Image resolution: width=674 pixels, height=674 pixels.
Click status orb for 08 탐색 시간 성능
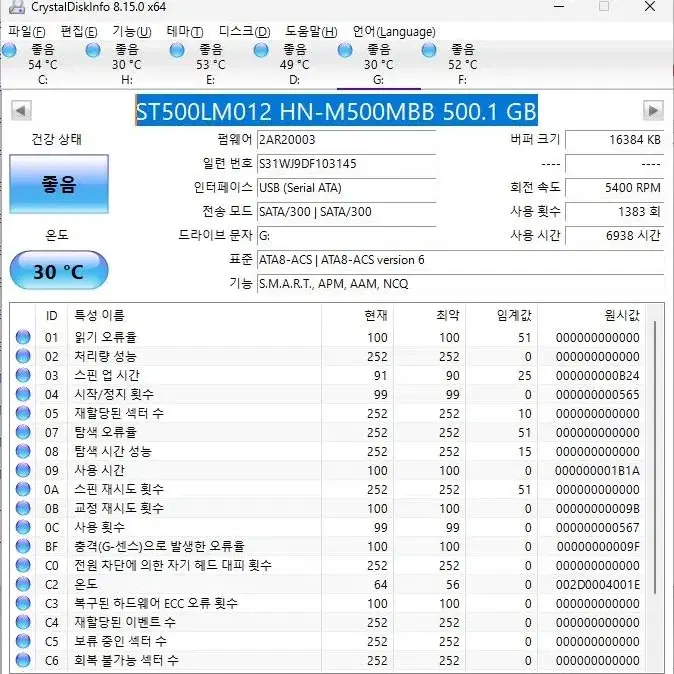[x=23, y=451]
